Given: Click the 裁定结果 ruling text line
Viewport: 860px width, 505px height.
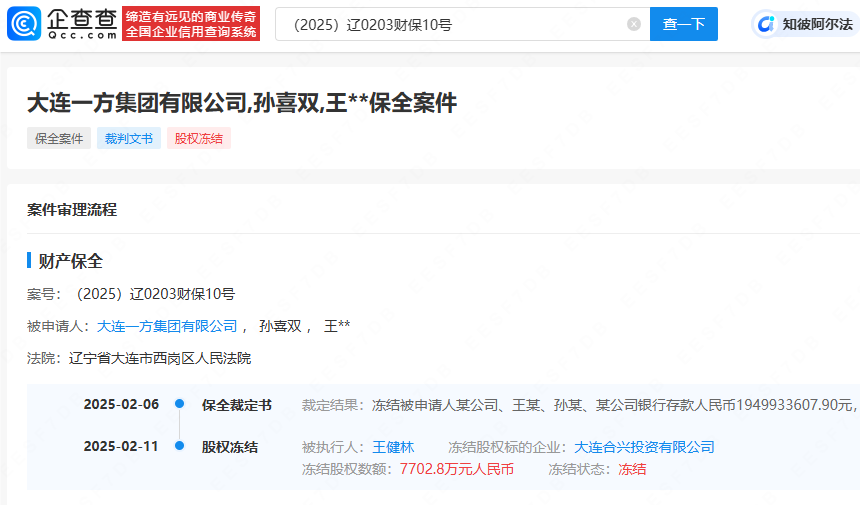Looking at the screenshot, I should pyautogui.click(x=580, y=405).
